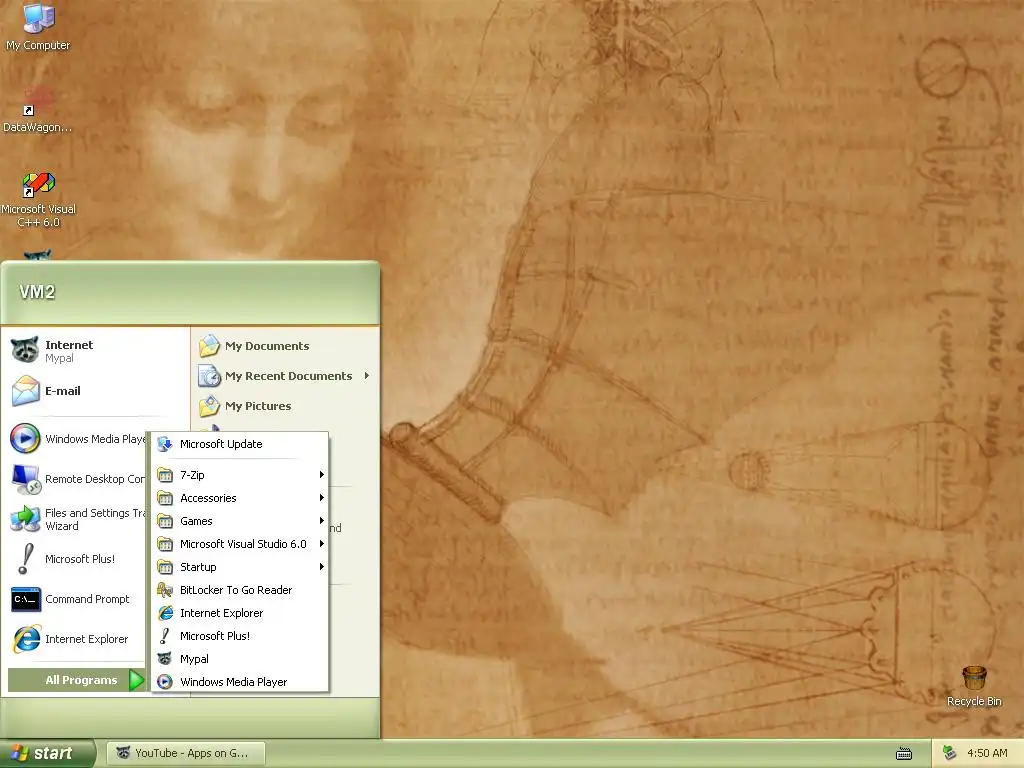The width and height of the screenshot is (1024, 768).
Task: Open the Accessories menu entry
Action: pyautogui.click(x=240, y=498)
